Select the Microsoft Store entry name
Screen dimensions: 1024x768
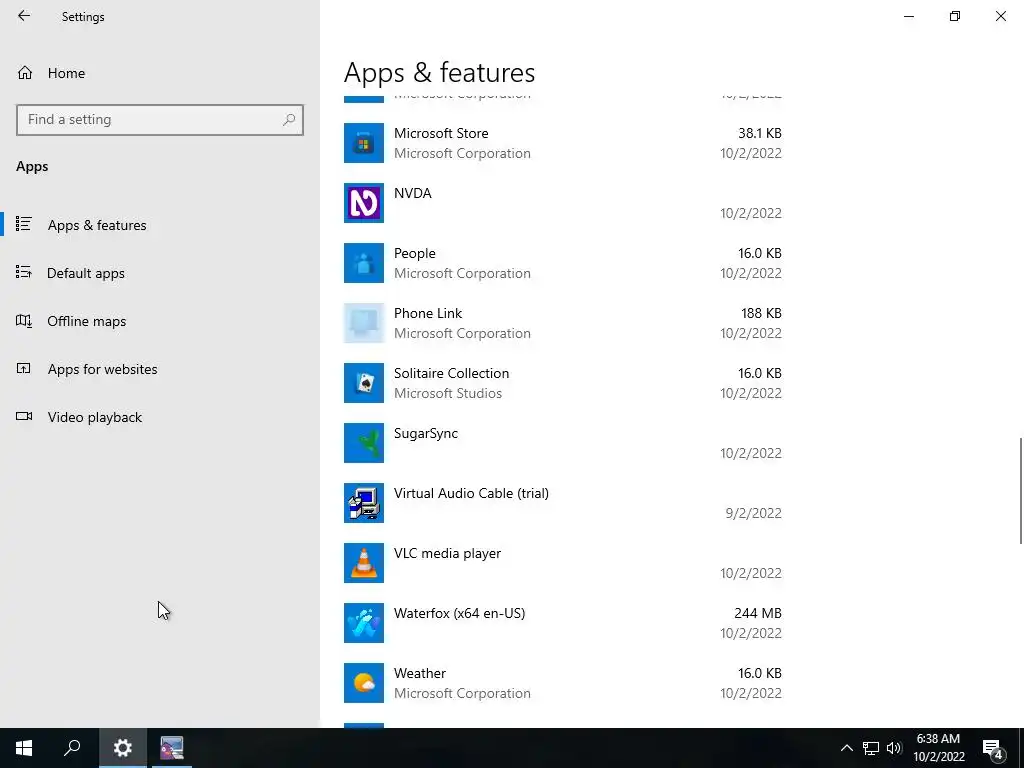point(441,133)
